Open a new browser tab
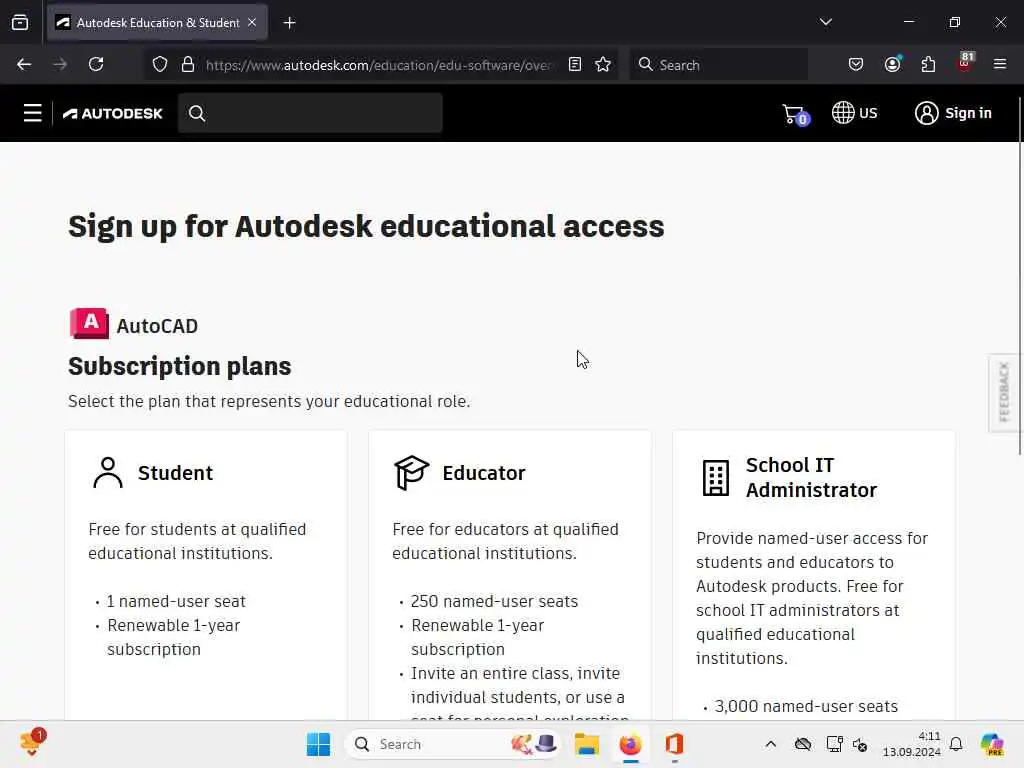This screenshot has height=768, width=1024. pos(289,23)
